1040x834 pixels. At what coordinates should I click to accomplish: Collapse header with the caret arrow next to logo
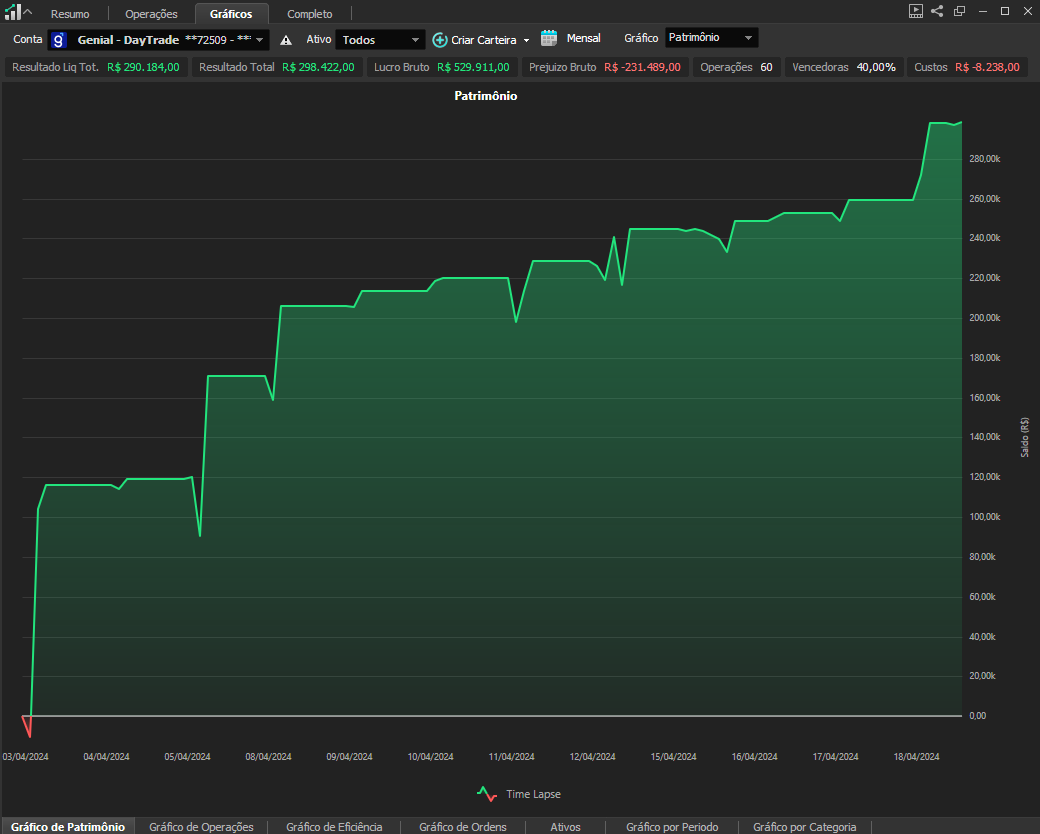click(x=28, y=11)
